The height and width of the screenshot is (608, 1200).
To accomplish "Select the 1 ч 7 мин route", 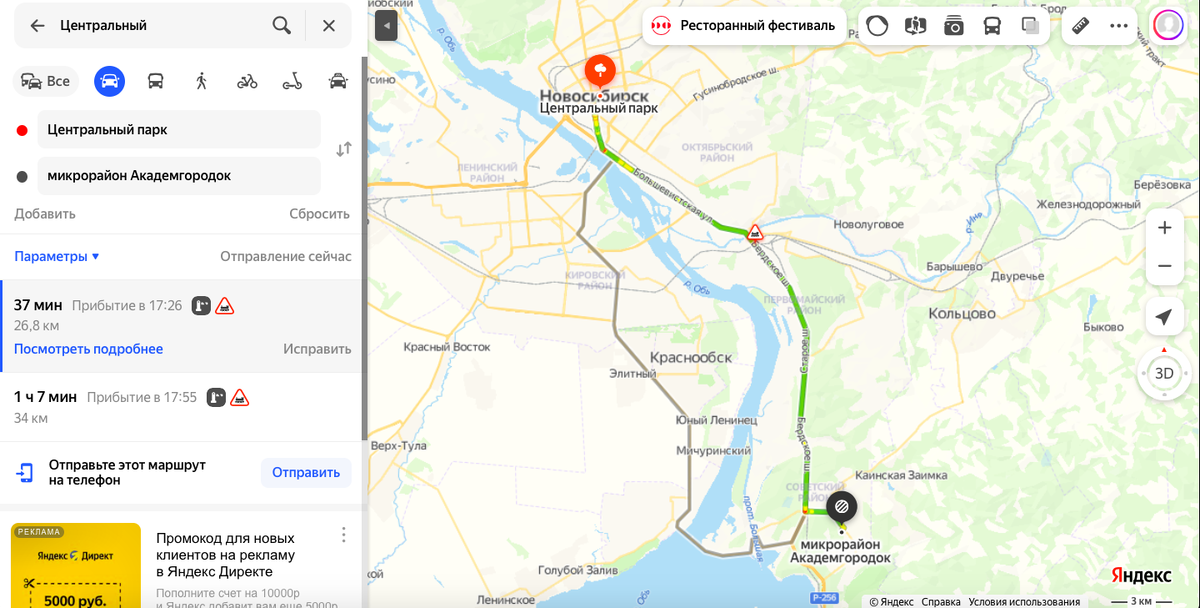I will click(182, 407).
